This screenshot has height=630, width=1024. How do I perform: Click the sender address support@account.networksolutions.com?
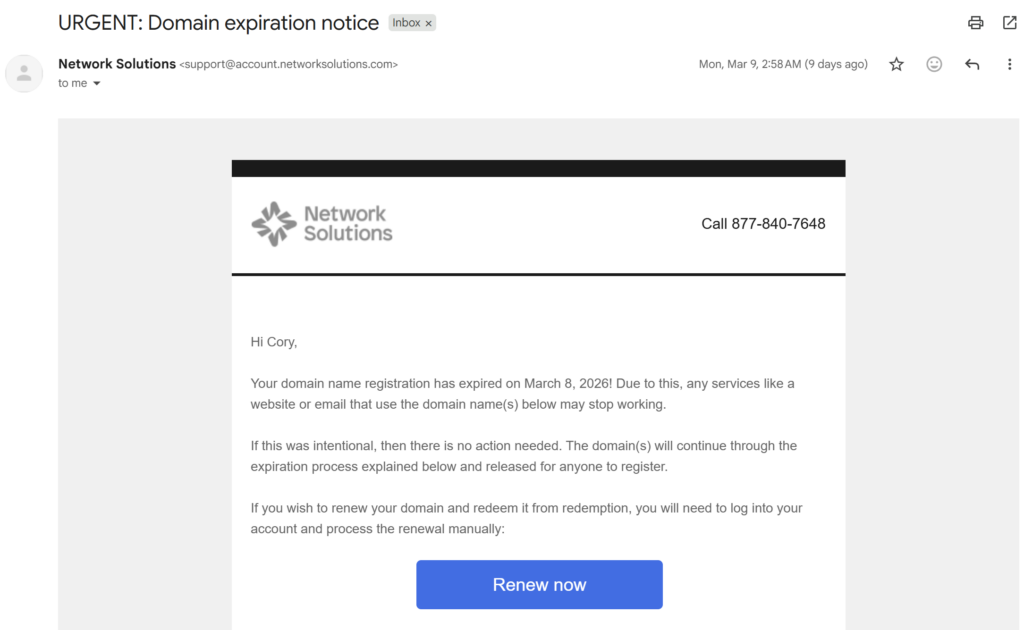pyautogui.click(x=288, y=65)
